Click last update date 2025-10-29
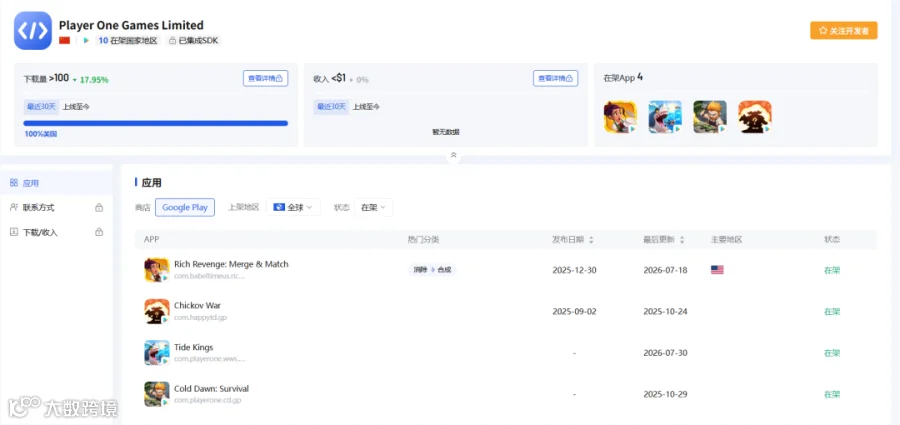 pos(665,394)
